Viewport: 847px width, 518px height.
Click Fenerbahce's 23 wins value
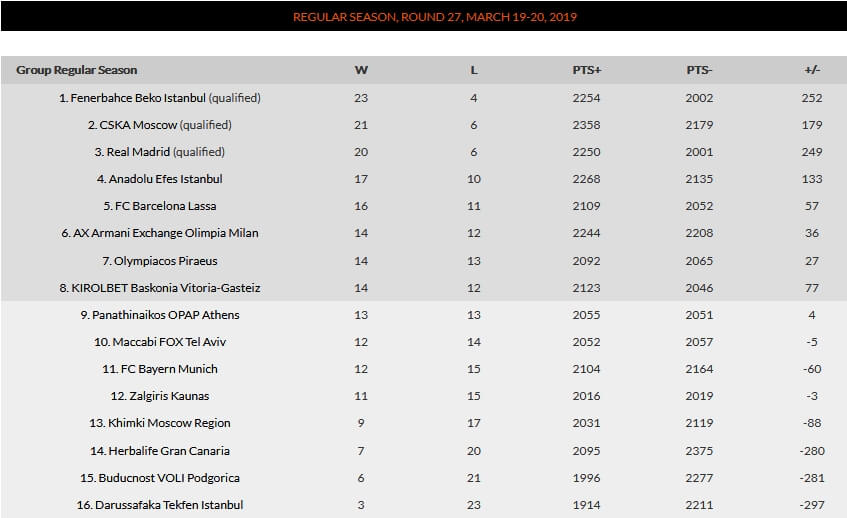361,98
